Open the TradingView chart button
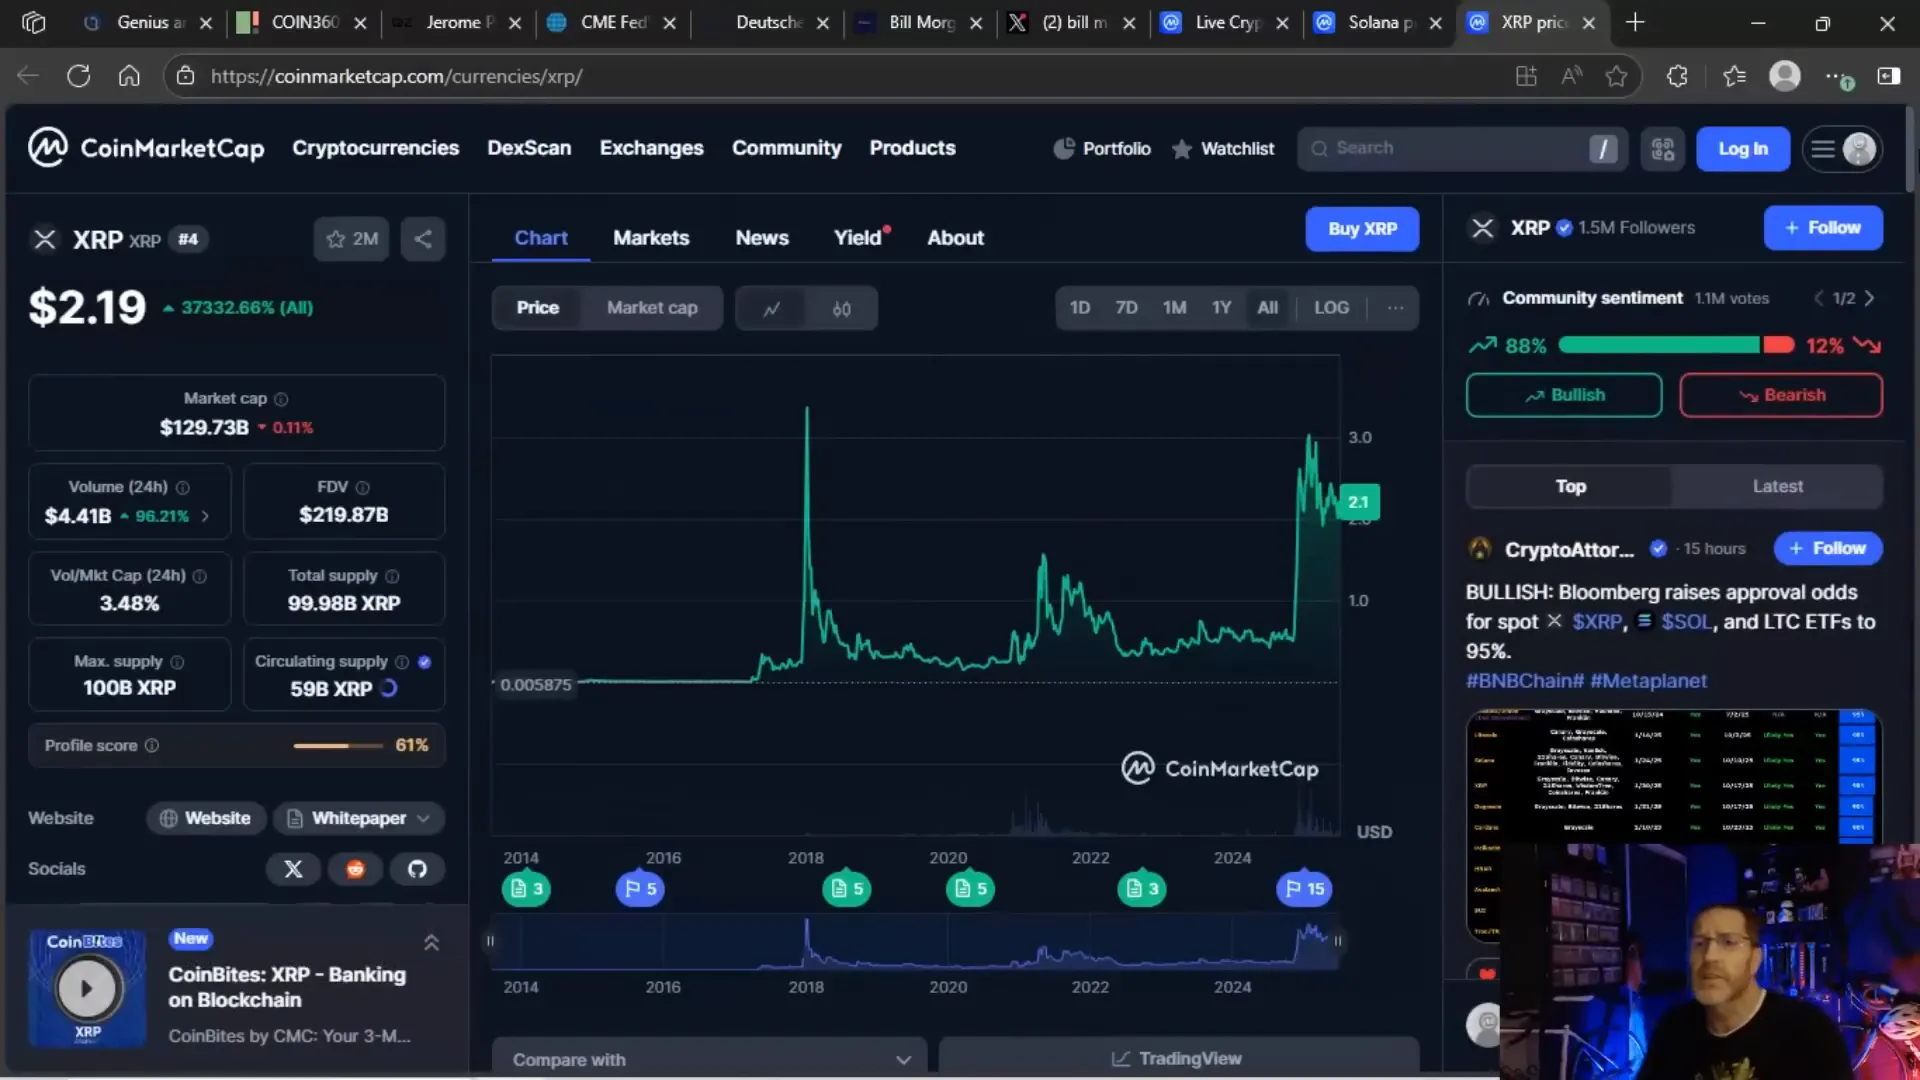 pyautogui.click(x=1178, y=1059)
